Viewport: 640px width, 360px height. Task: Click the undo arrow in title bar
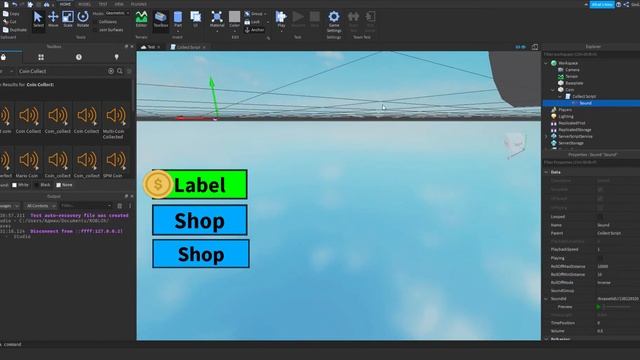pyautogui.click(x=14, y=4)
